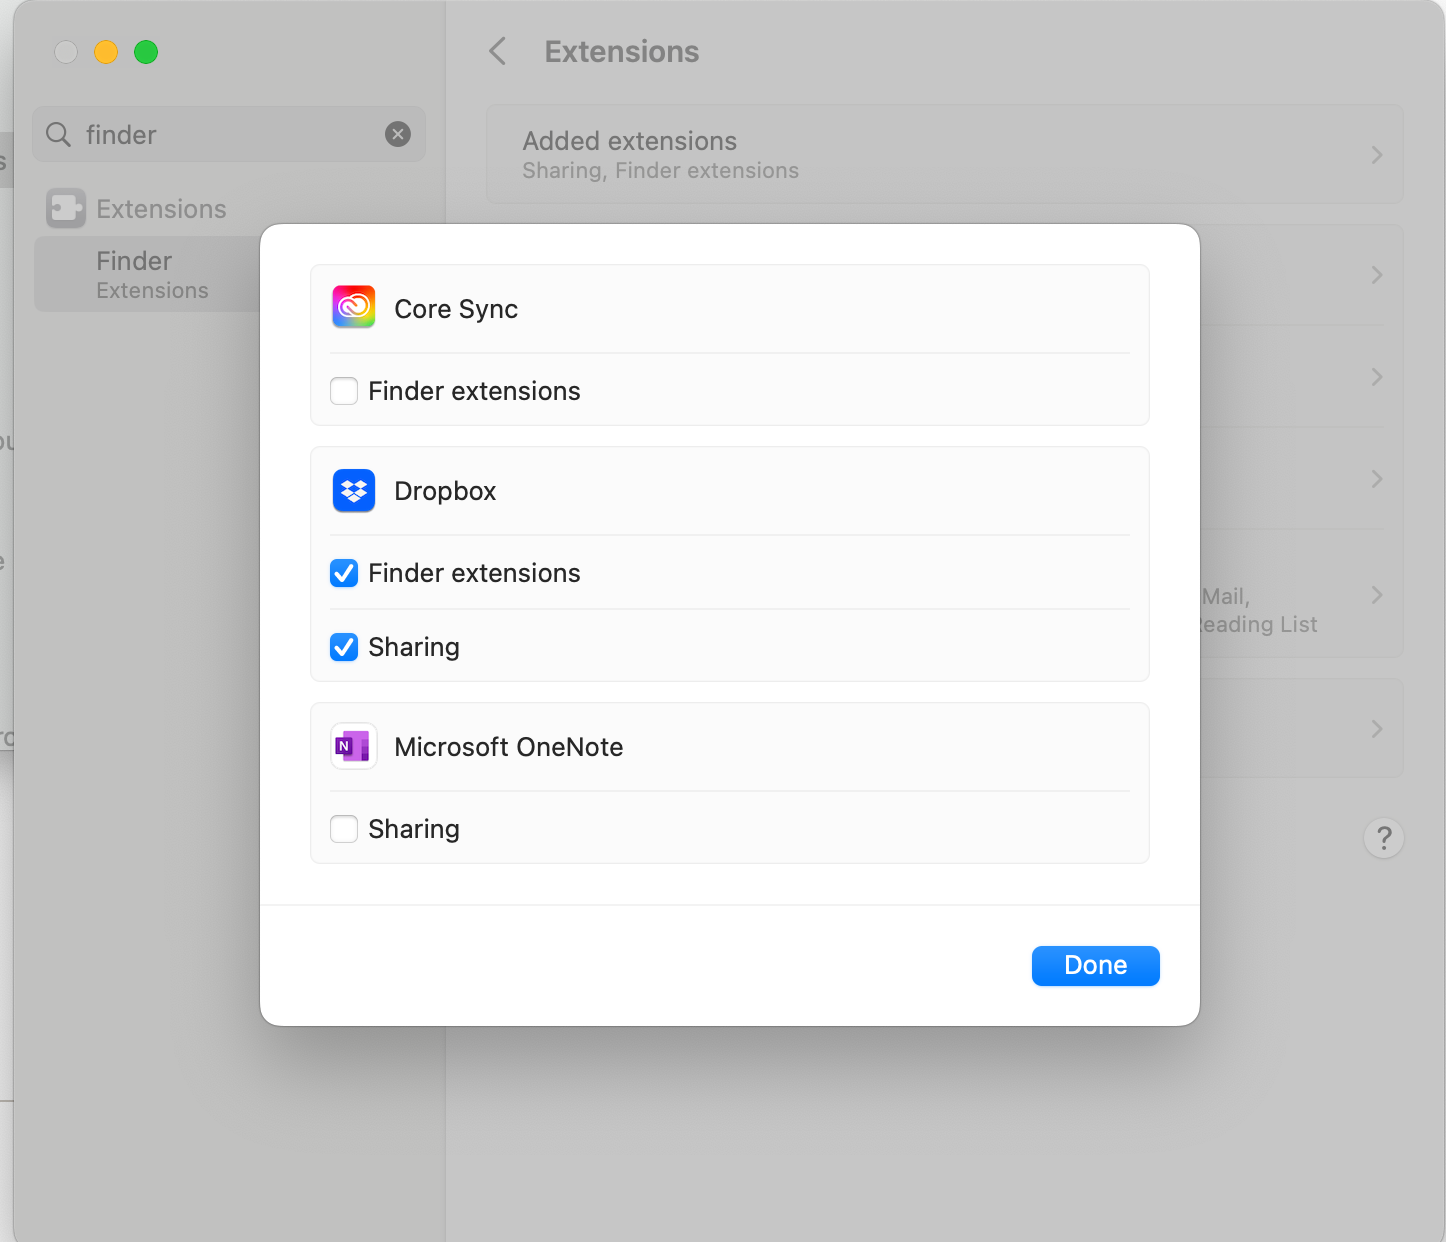
Task: Uncheck Dropbox Finder extensions
Action: pyautogui.click(x=344, y=572)
